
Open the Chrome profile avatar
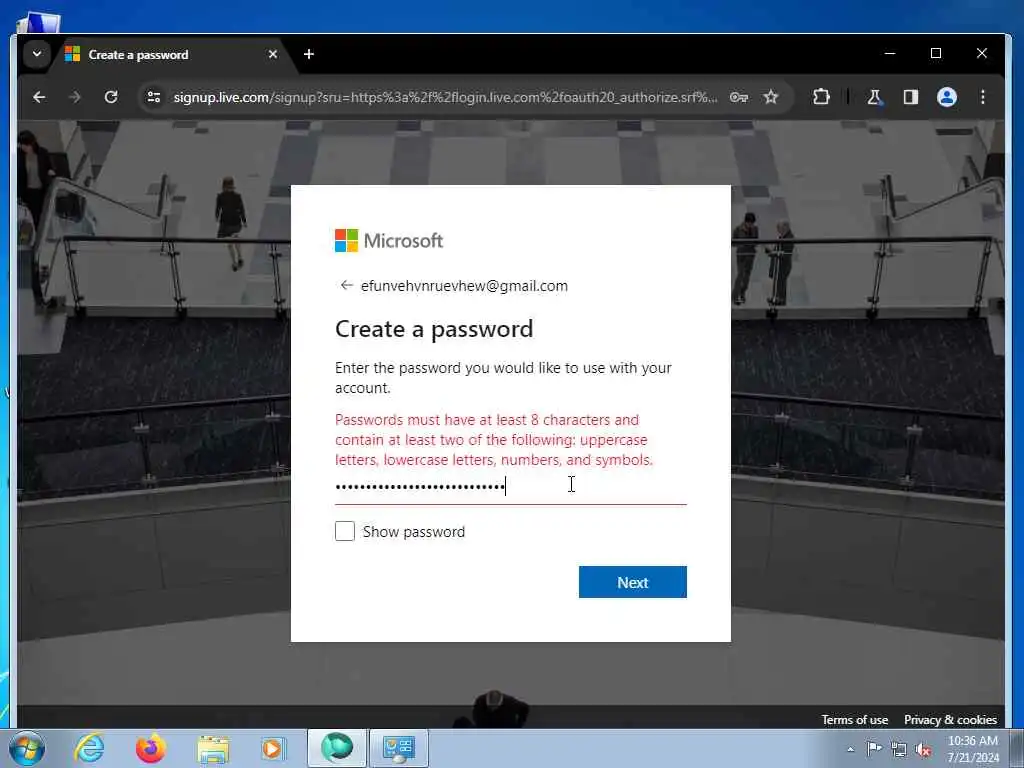tap(947, 97)
